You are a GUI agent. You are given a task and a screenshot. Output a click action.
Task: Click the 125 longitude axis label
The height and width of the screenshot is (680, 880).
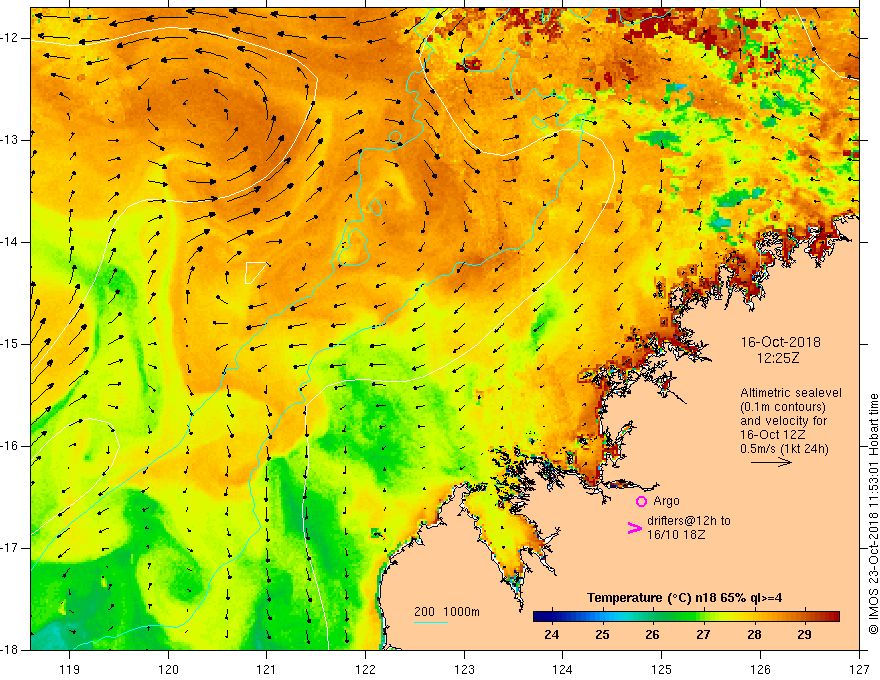[662, 669]
